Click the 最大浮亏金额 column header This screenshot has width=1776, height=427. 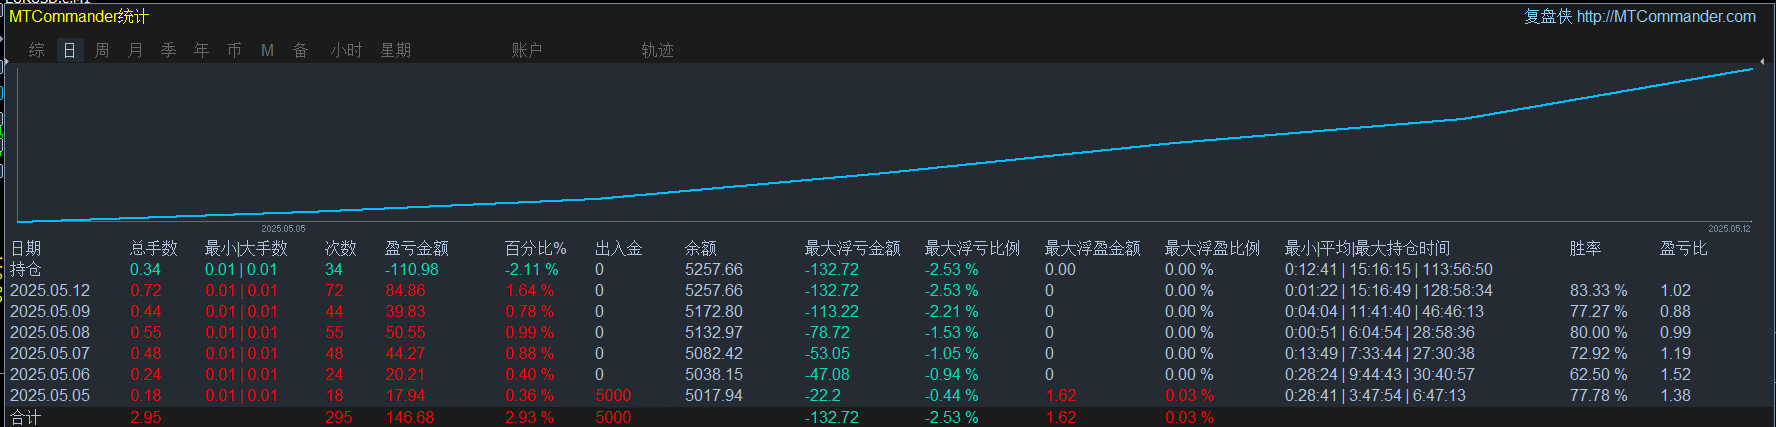pos(853,248)
